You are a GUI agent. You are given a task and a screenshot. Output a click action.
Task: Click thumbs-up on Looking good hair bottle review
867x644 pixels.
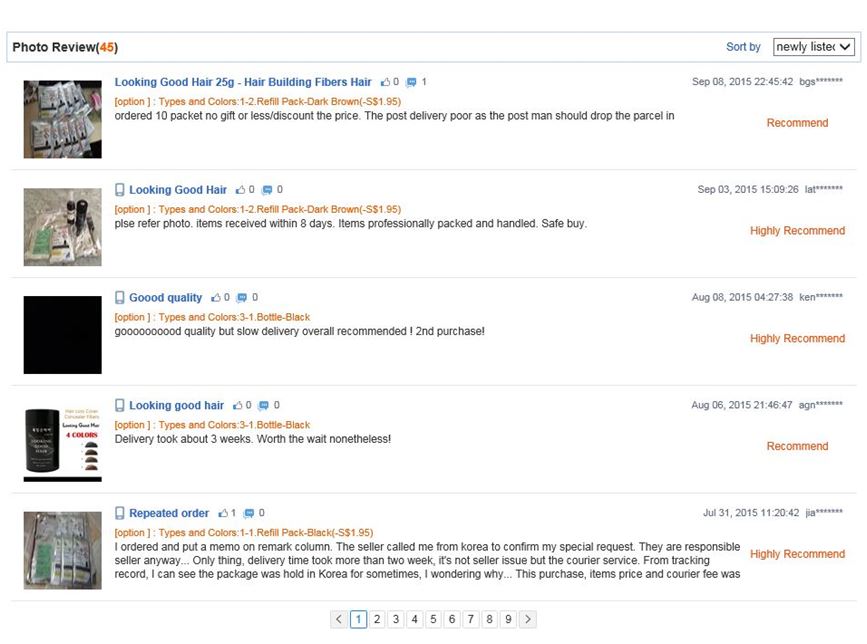pos(238,406)
